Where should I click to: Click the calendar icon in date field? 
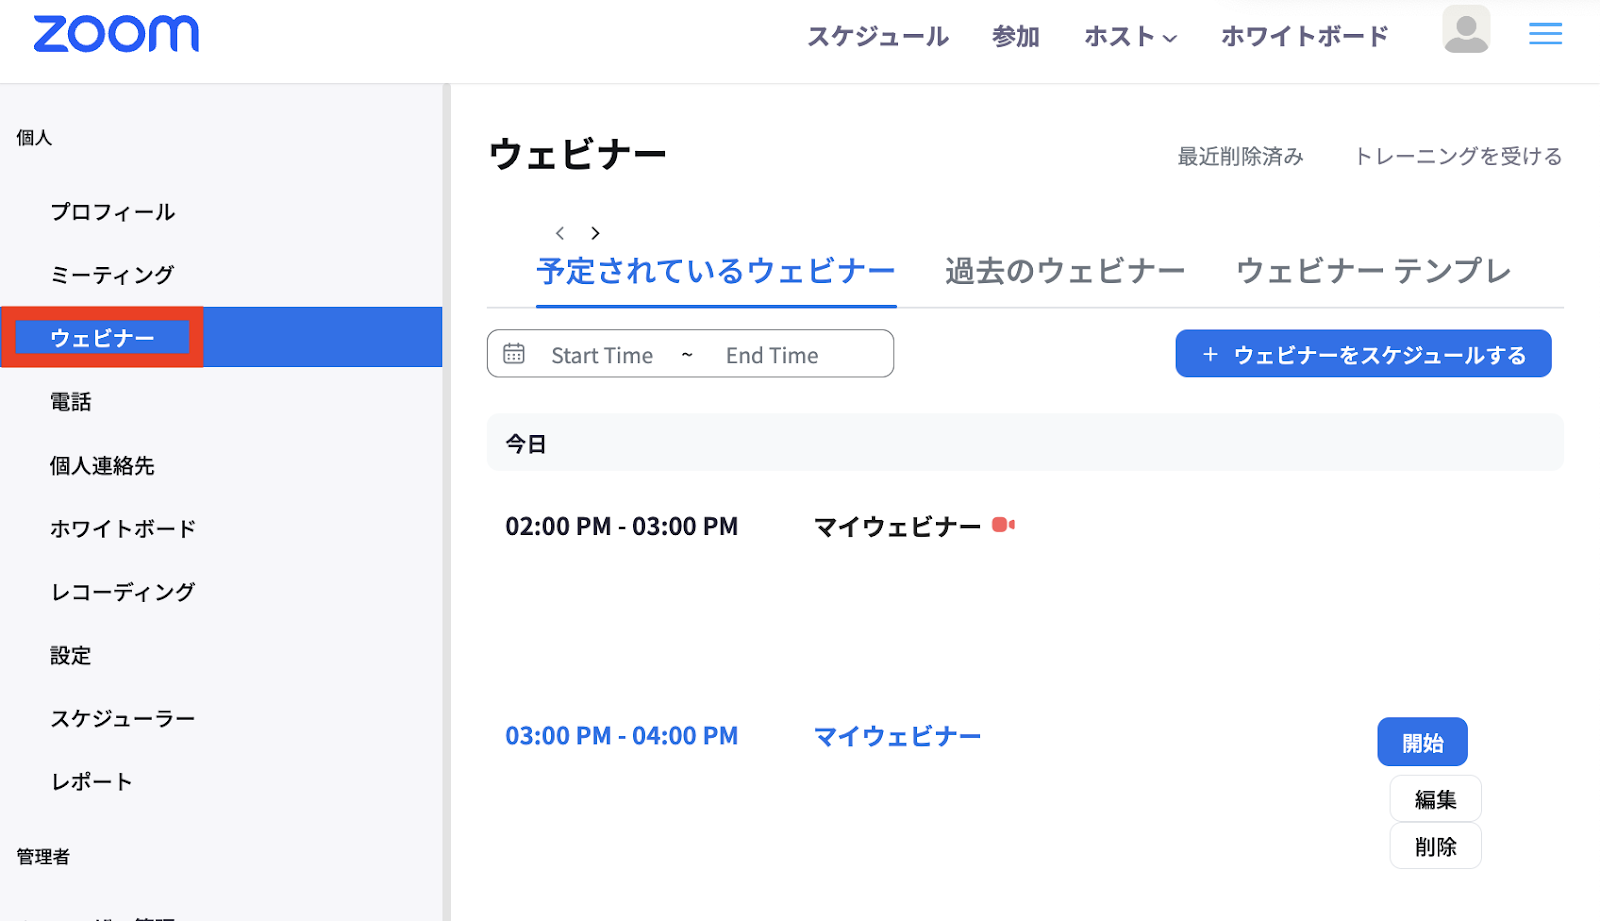tap(514, 354)
